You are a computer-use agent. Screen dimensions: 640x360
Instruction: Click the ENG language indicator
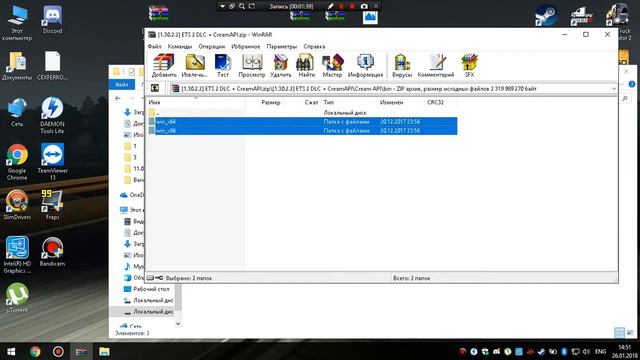coord(600,351)
